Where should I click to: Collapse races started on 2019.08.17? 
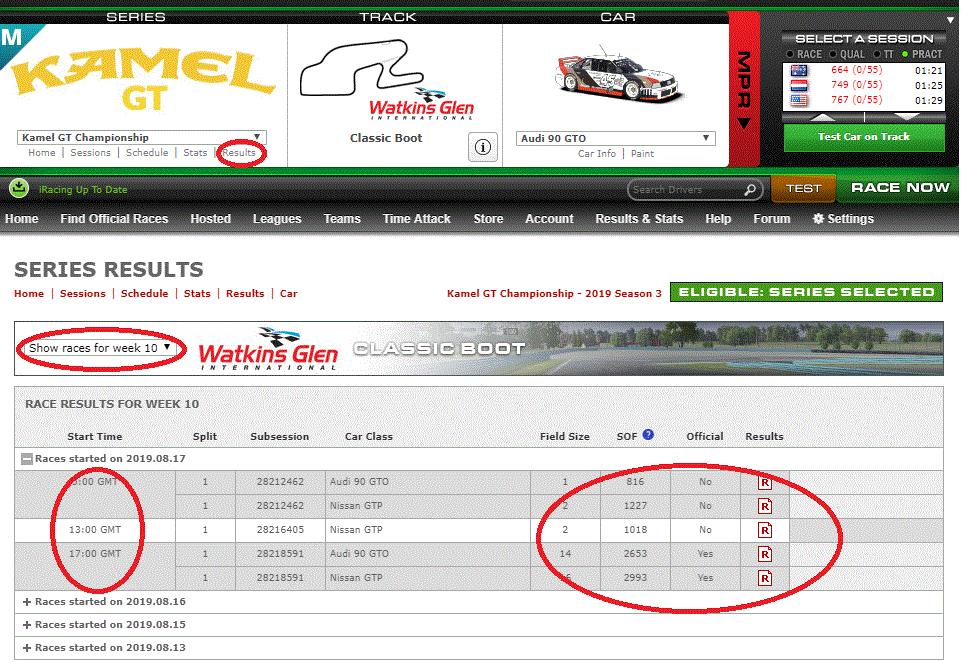[x=26, y=459]
